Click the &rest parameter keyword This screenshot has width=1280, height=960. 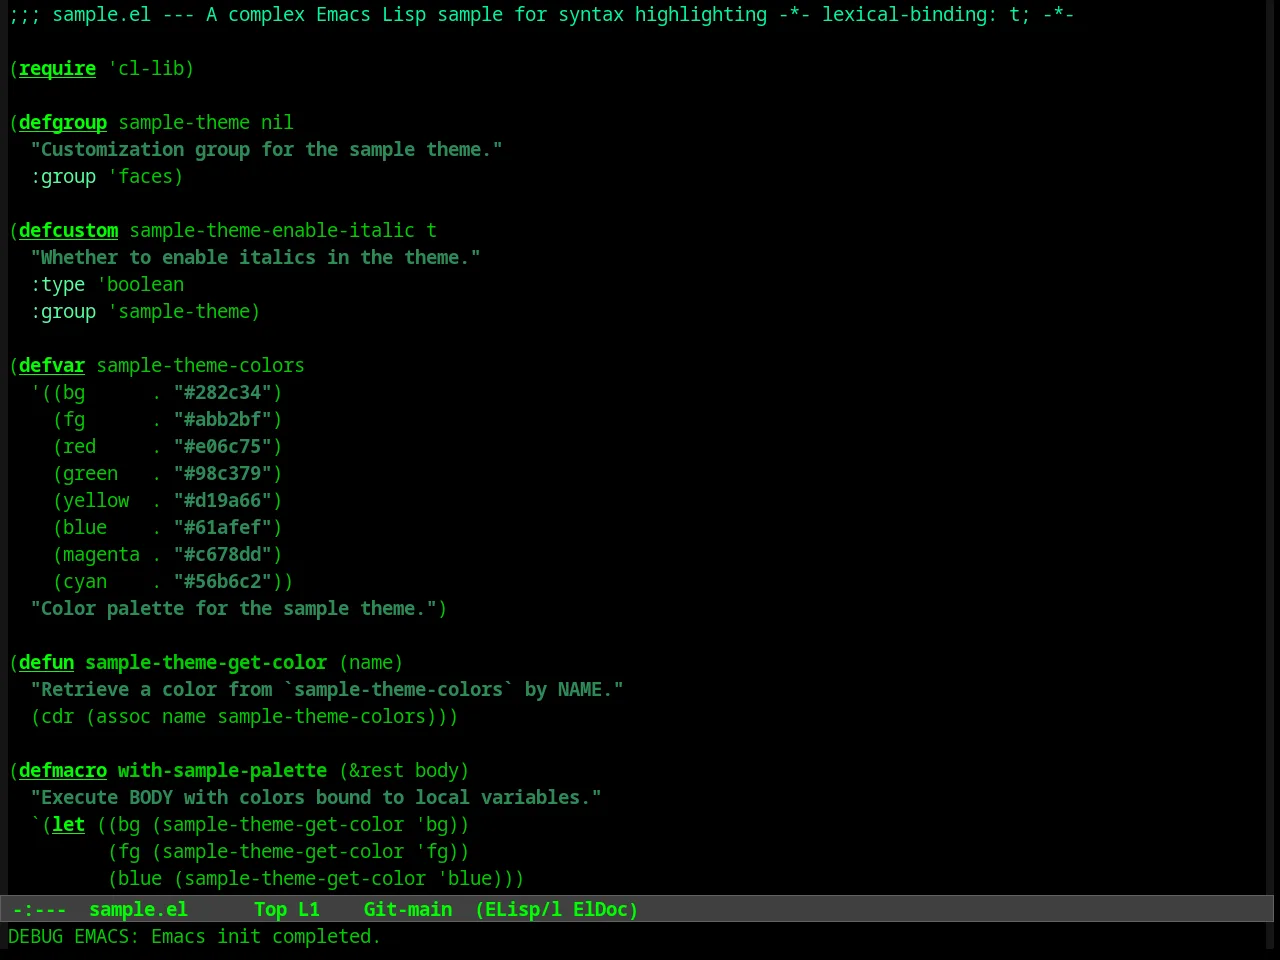(376, 770)
